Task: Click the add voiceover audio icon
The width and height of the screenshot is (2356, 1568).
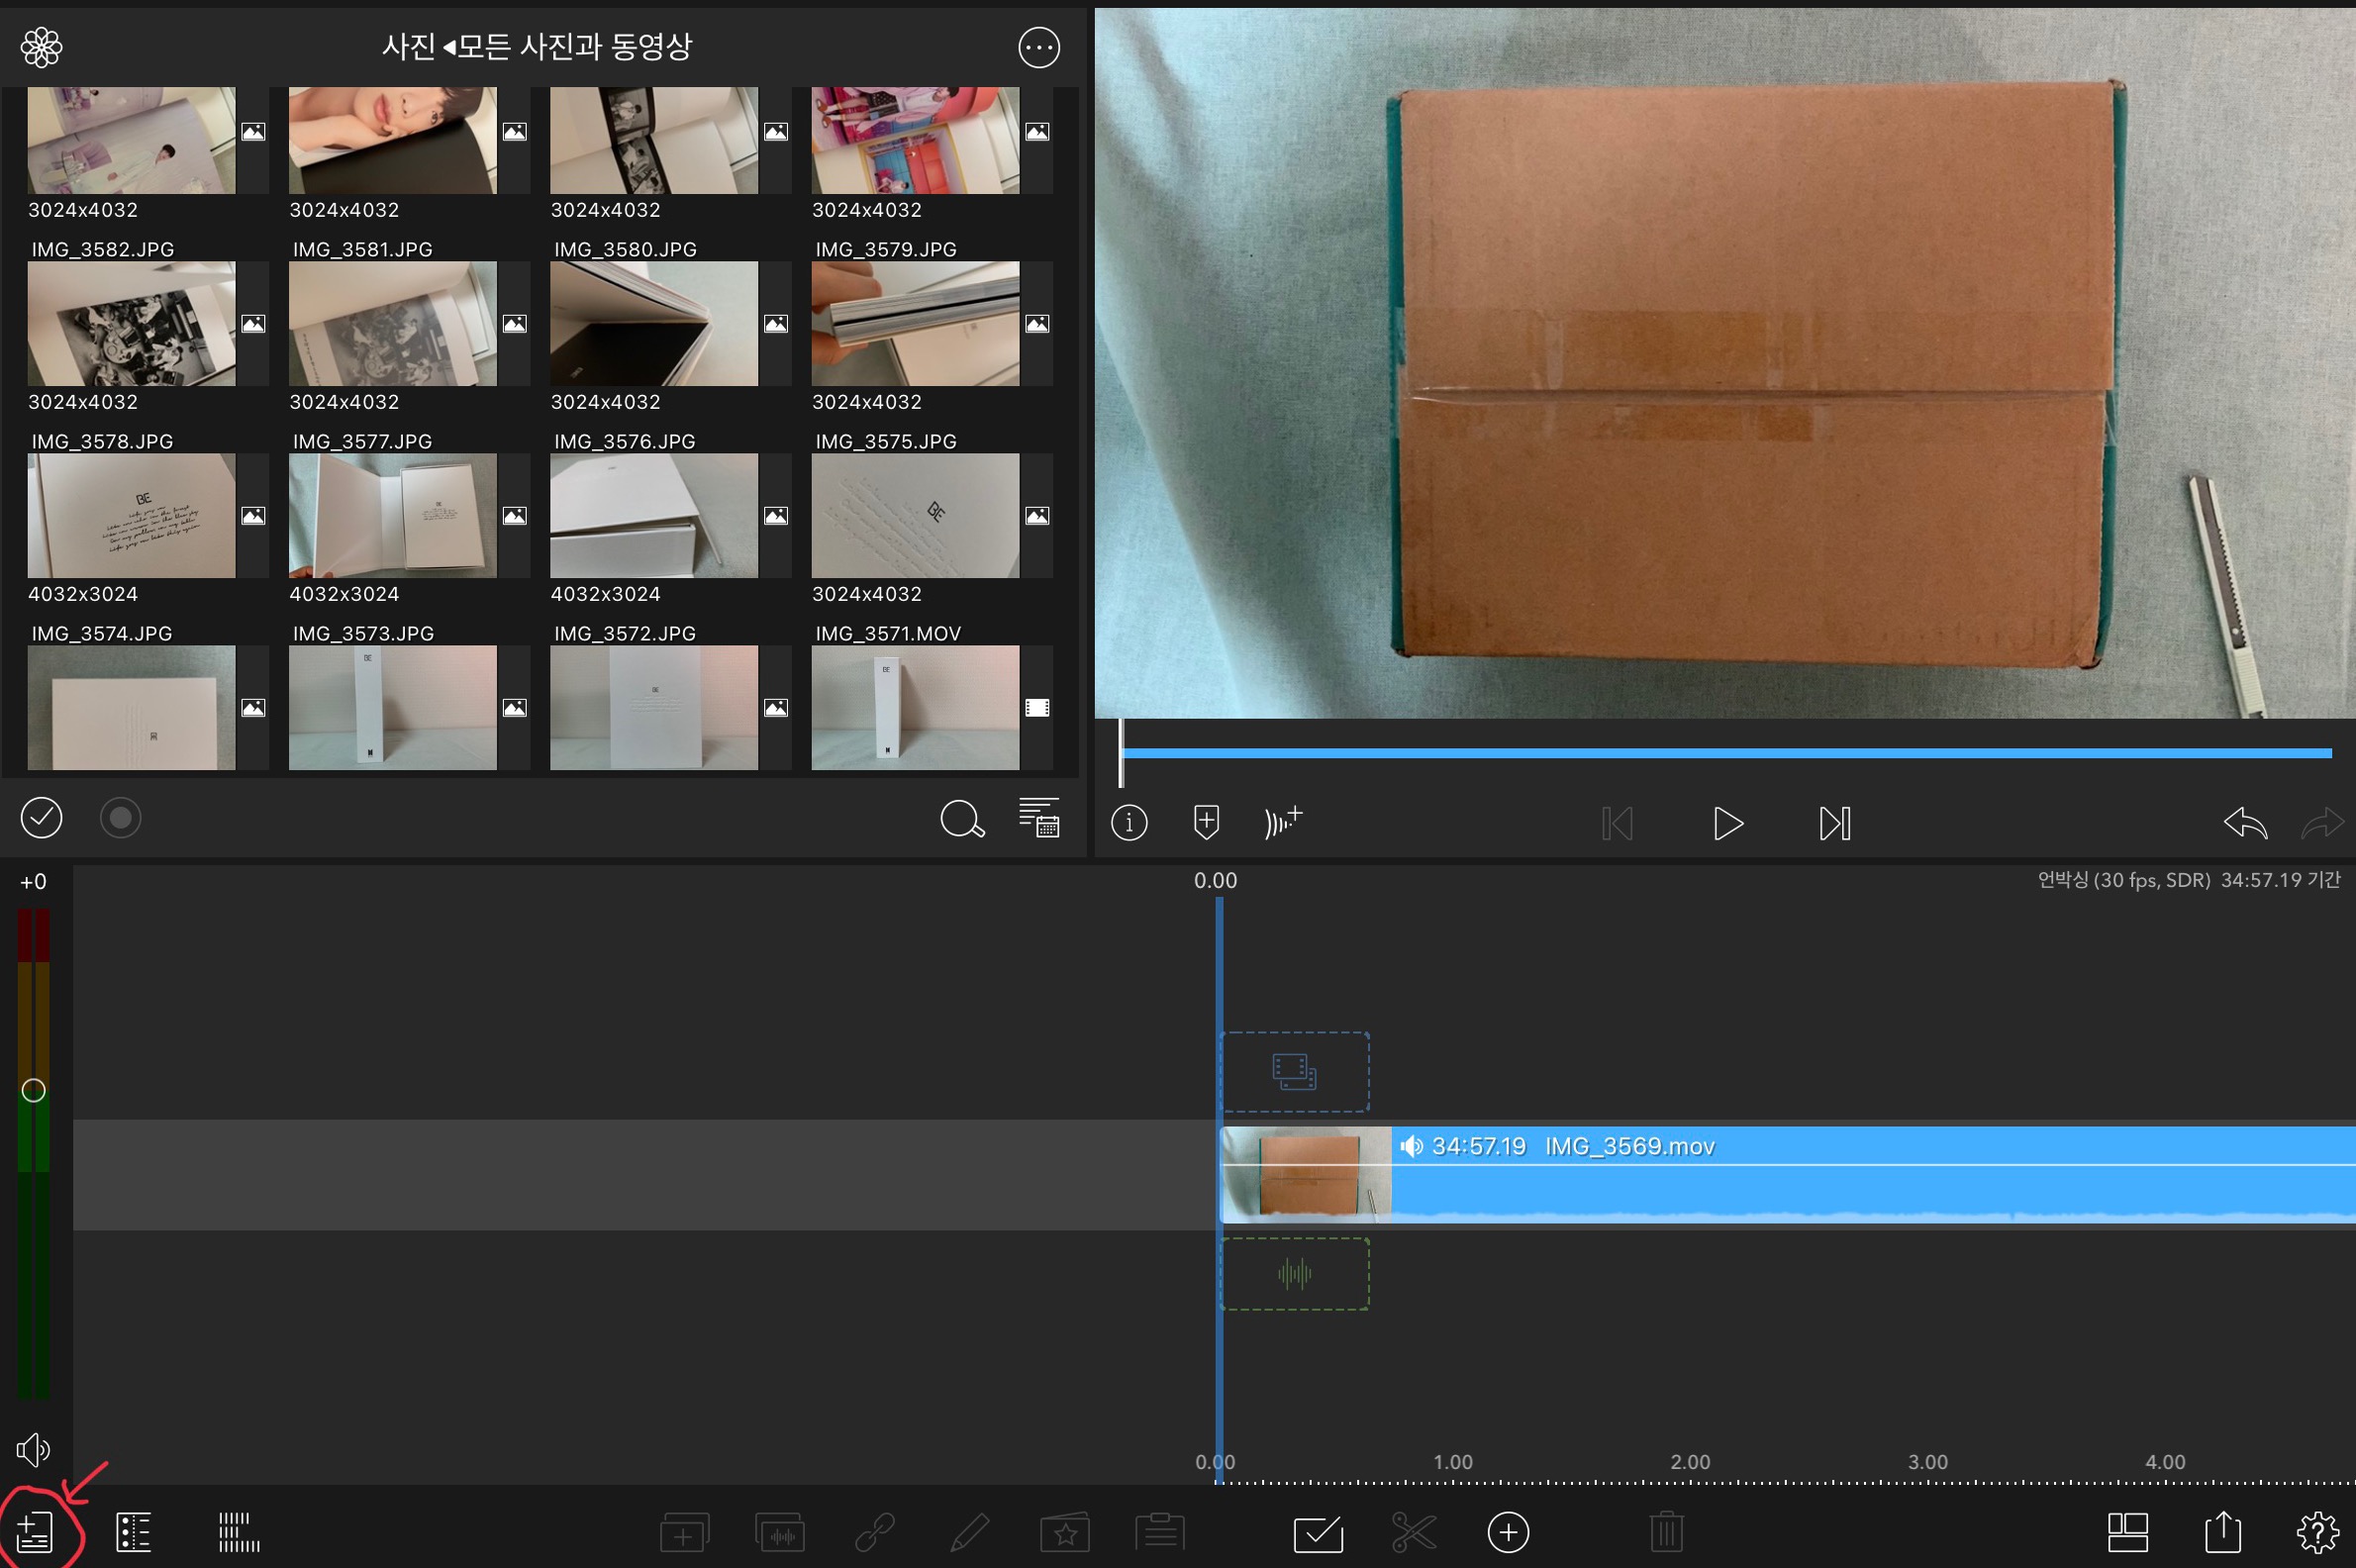Action: point(1283,822)
